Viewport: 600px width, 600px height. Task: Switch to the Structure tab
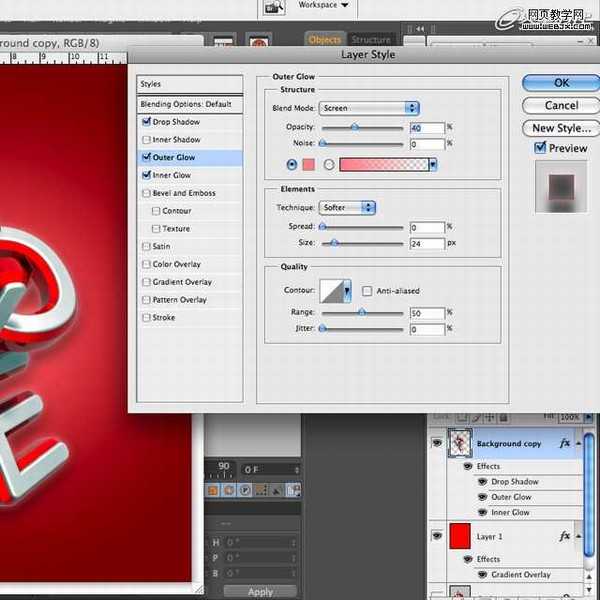(370, 40)
